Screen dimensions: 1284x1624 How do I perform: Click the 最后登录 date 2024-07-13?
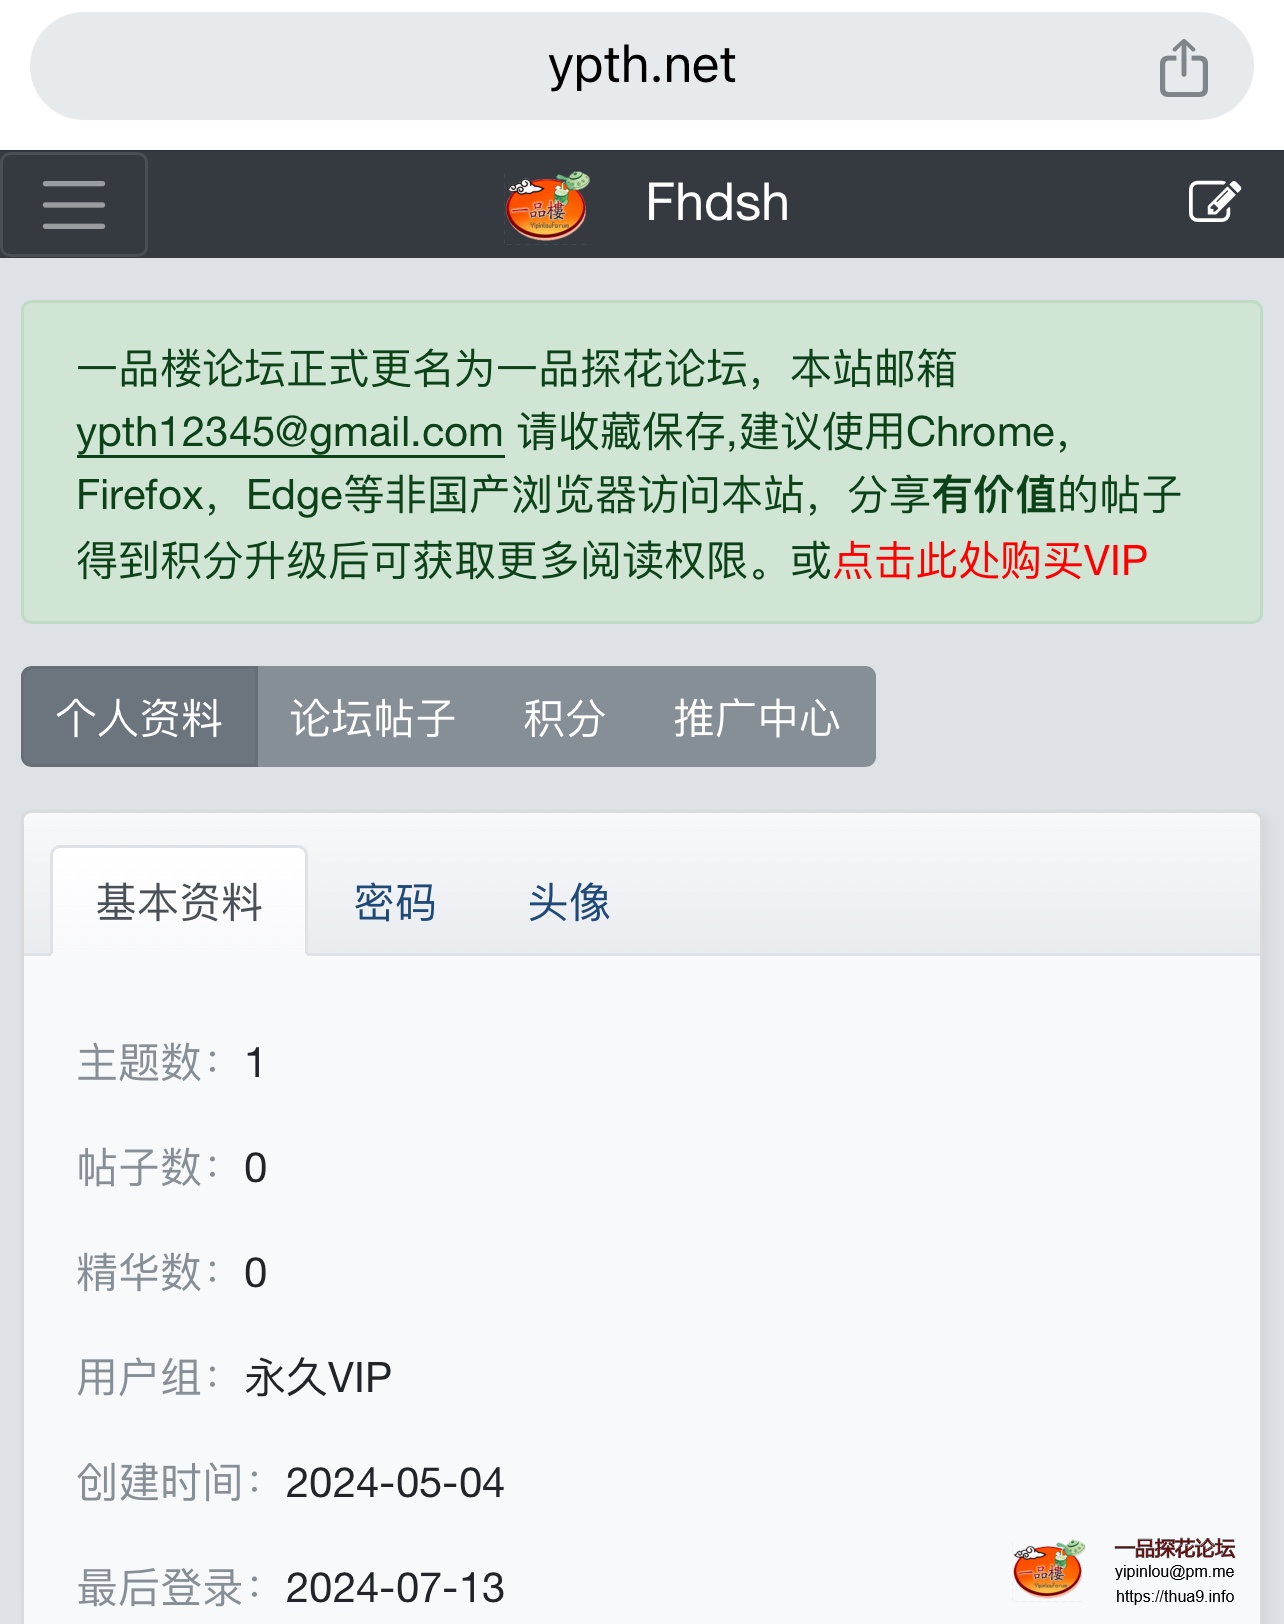tap(395, 1588)
